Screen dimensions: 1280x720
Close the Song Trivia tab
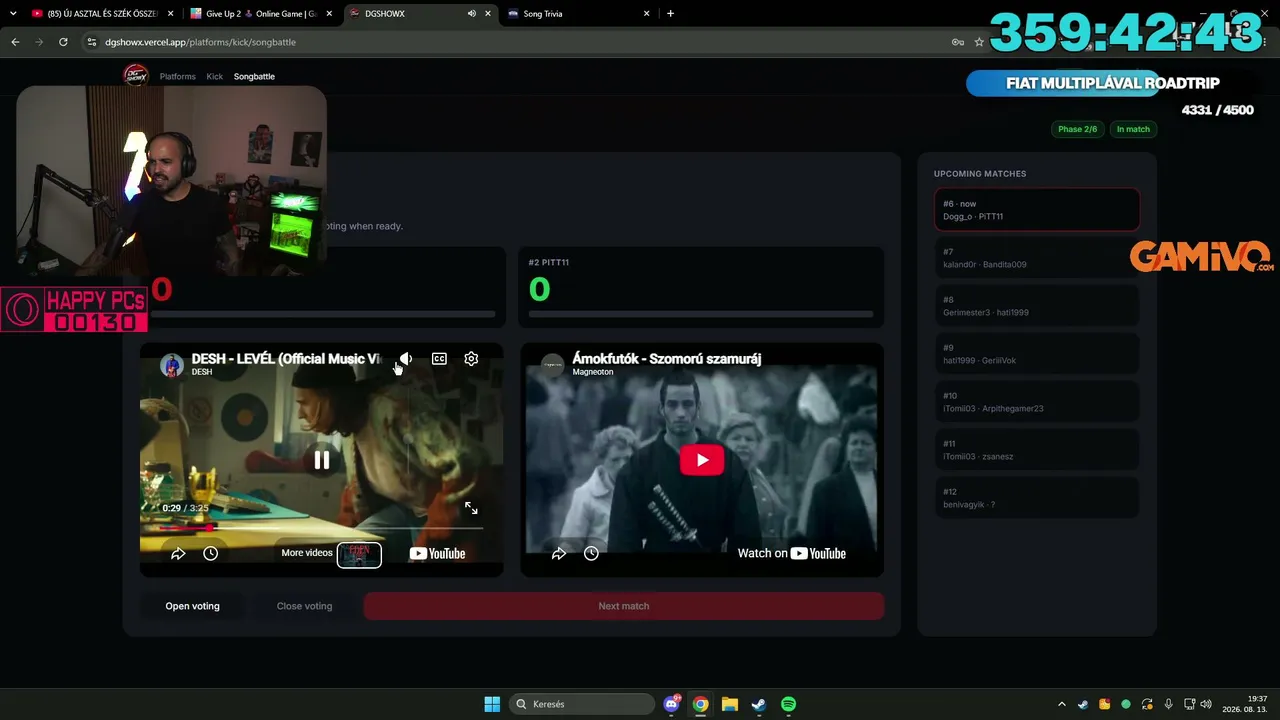coord(647,14)
